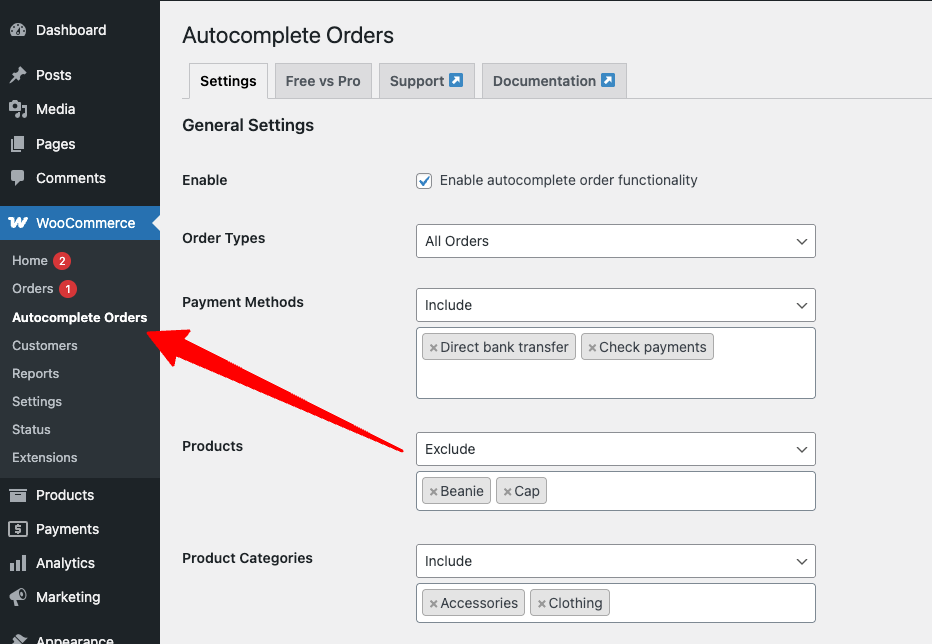Viewport: 932px width, 644px height.
Task: Click the Comments speech bubble icon
Action: point(18,178)
